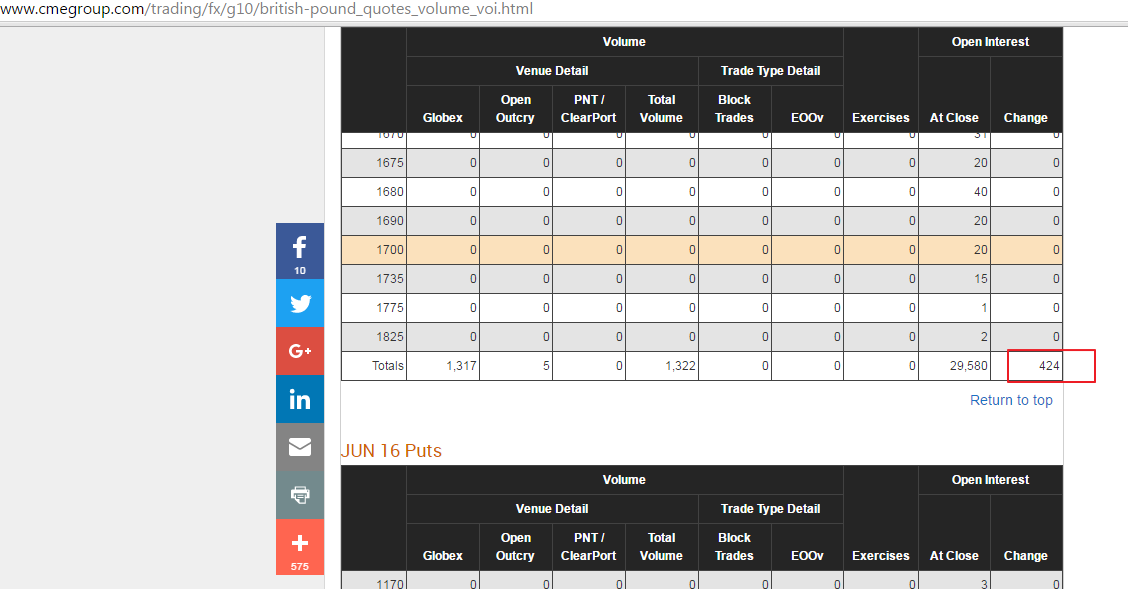Screen dimensions: 1128x589
Task: Select Totals Total Volume 1,322
Action: pos(680,365)
